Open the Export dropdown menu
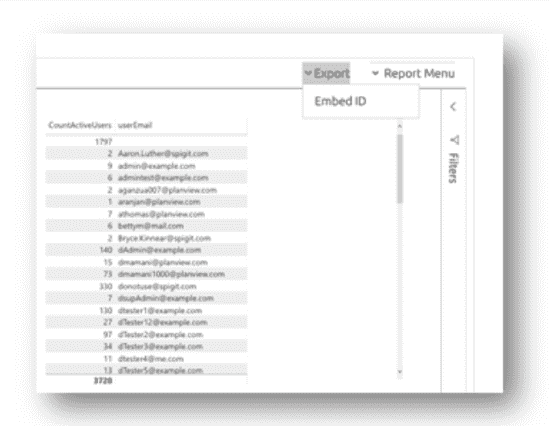The height and width of the screenshot is (426, 550). tap(326, 73)
